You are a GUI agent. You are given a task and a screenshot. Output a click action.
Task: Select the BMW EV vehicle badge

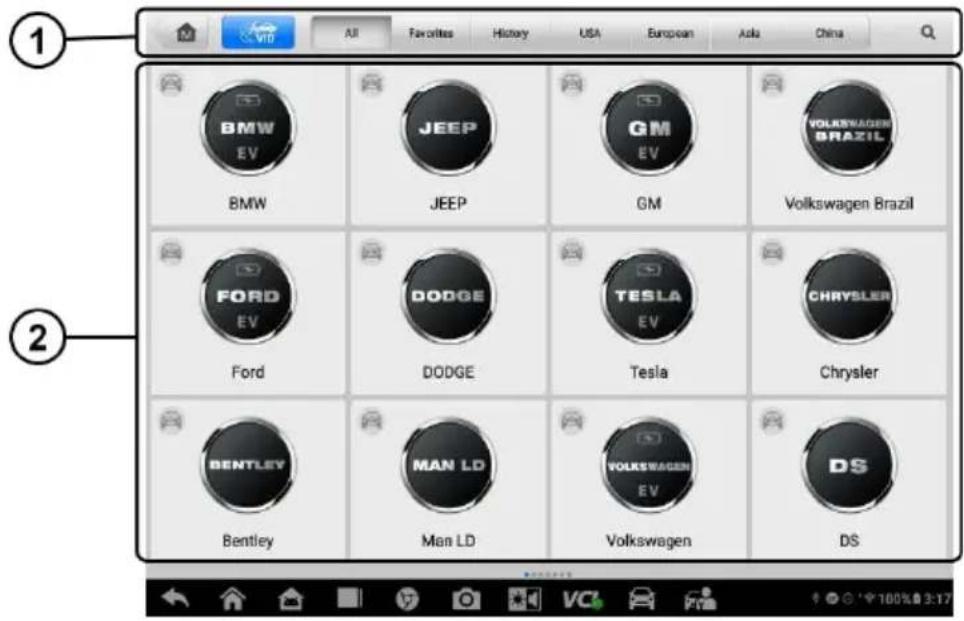point(248,128)
